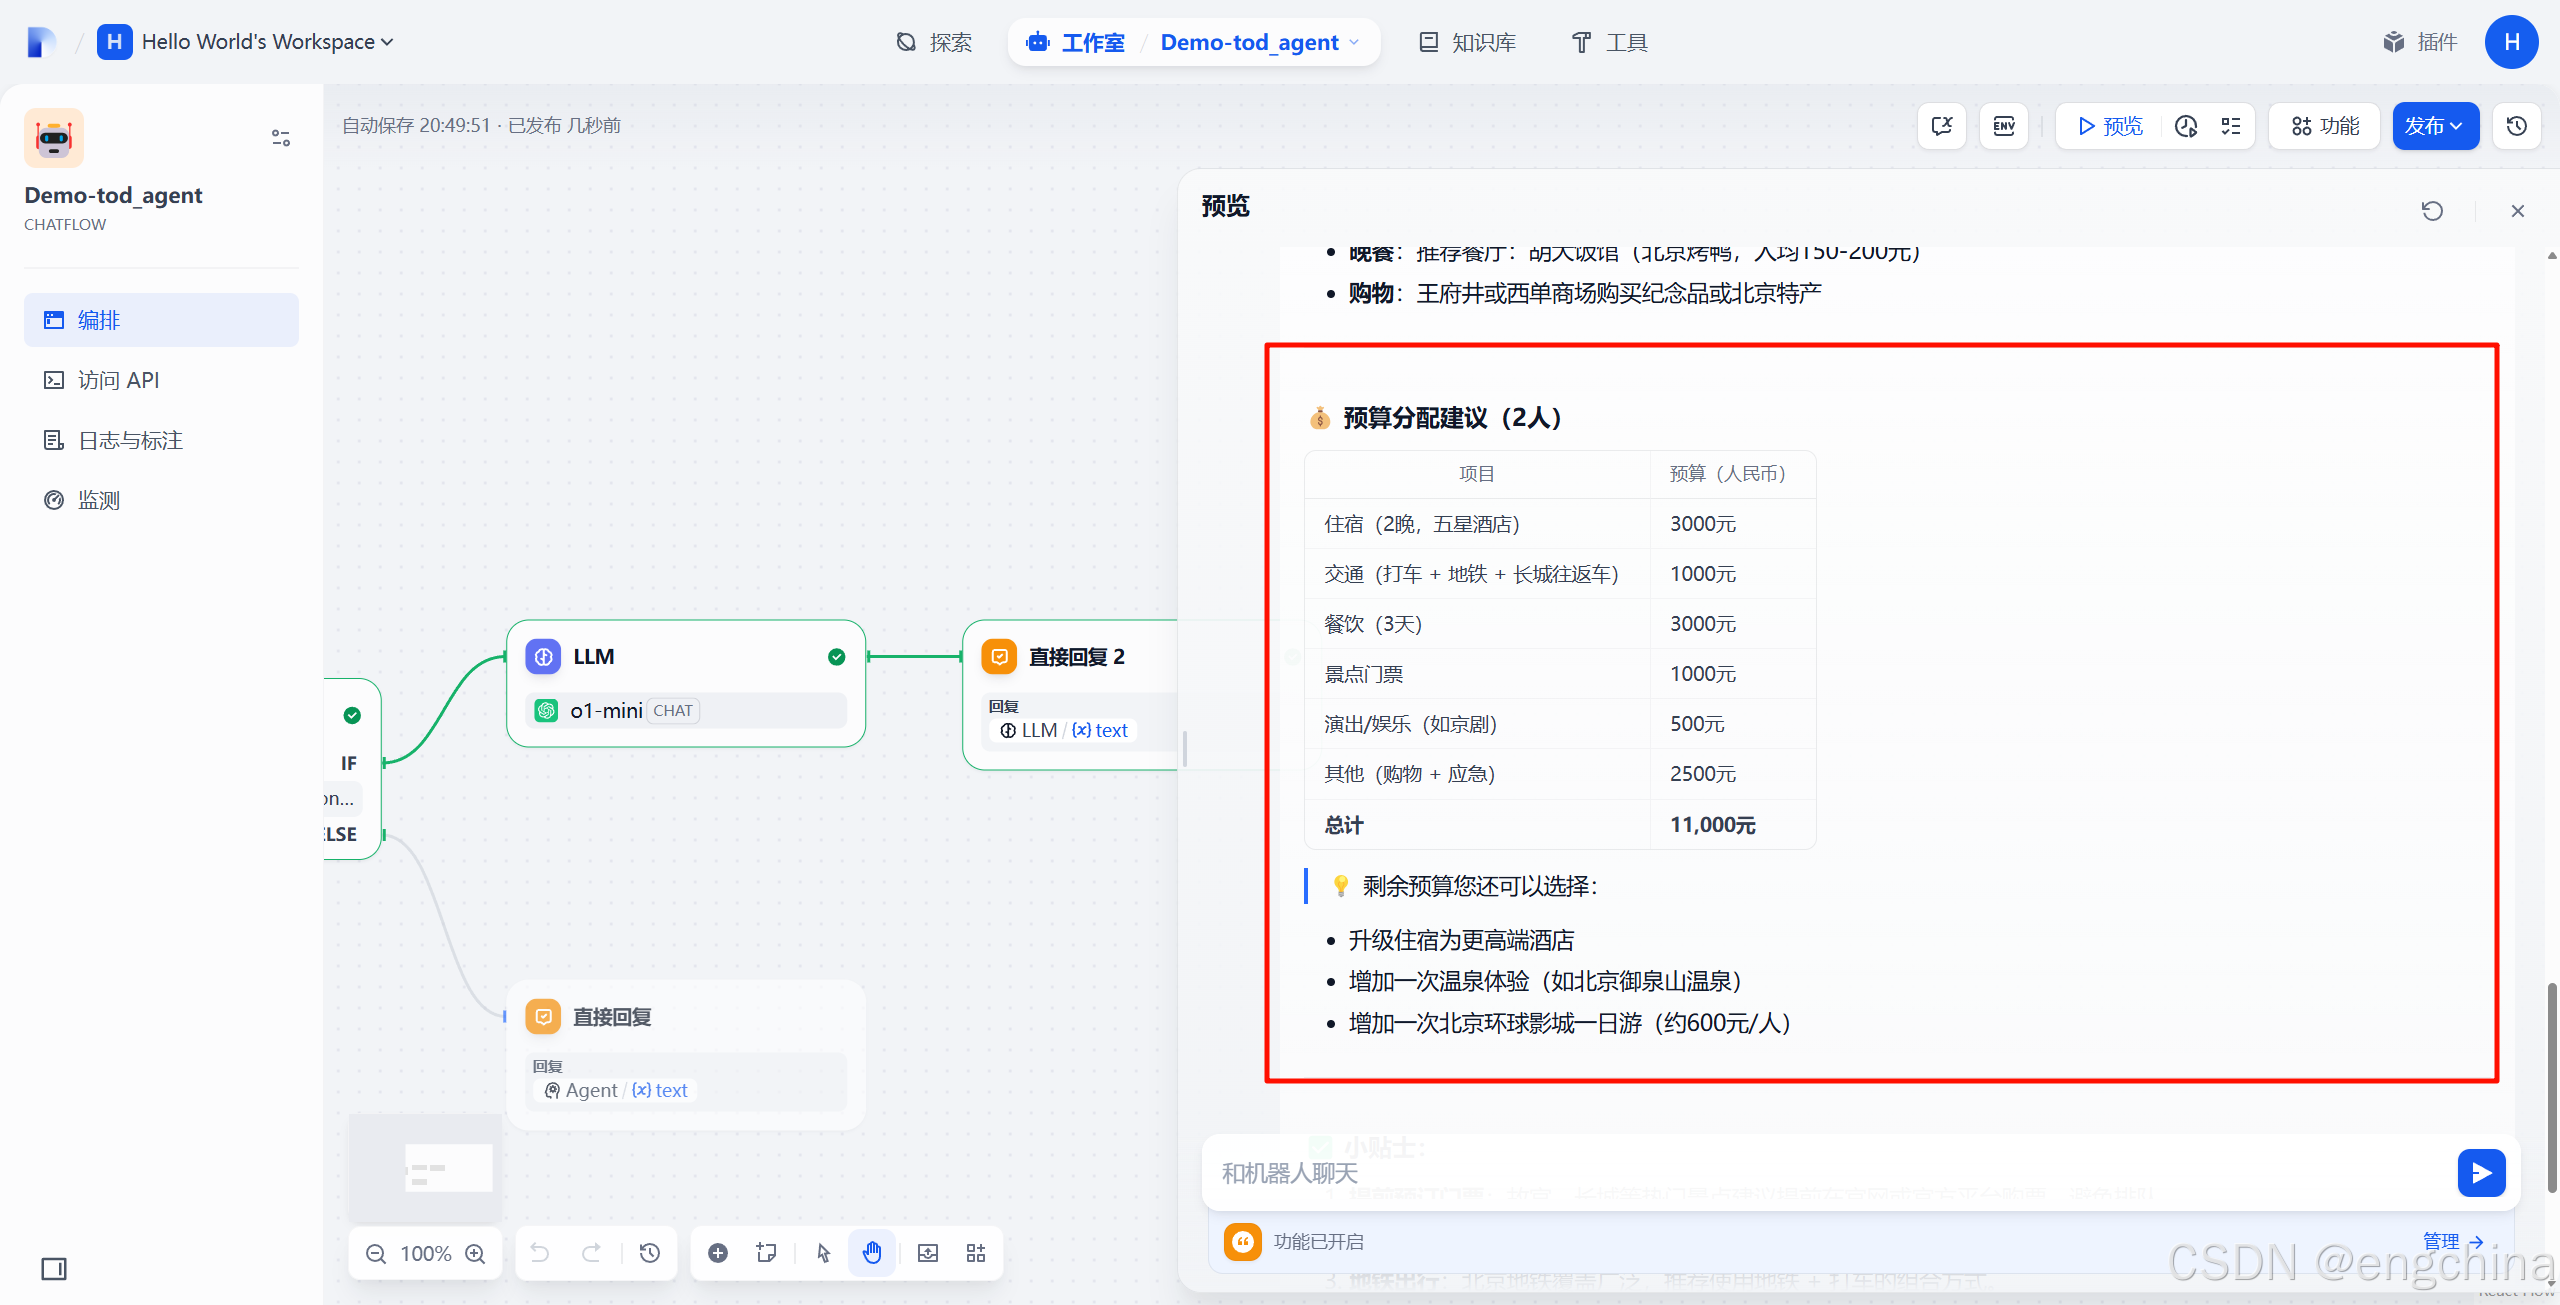Toggle the hand pan mode tool
The height and width of the screenshot is (1305, 2560).
point(872,1253)
